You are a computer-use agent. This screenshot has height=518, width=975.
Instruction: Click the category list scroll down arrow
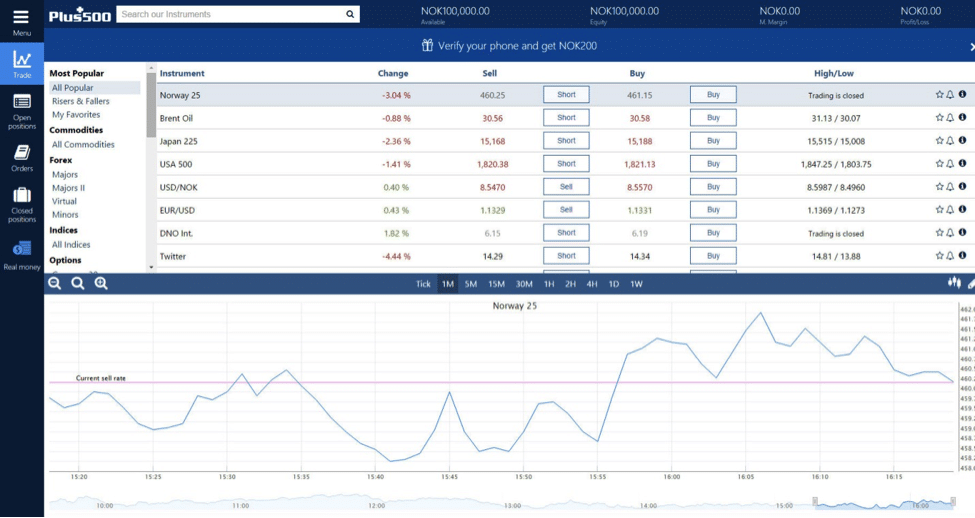click(151, 267)
